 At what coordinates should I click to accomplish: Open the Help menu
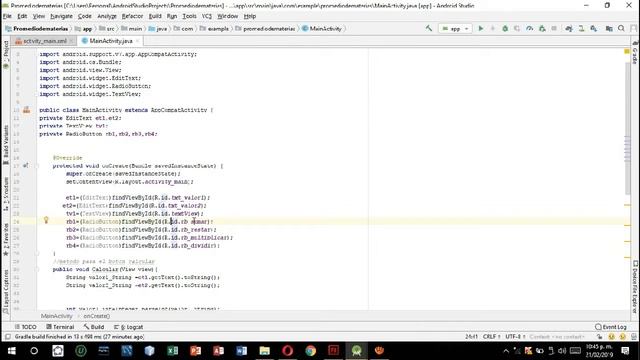point(250,16)
